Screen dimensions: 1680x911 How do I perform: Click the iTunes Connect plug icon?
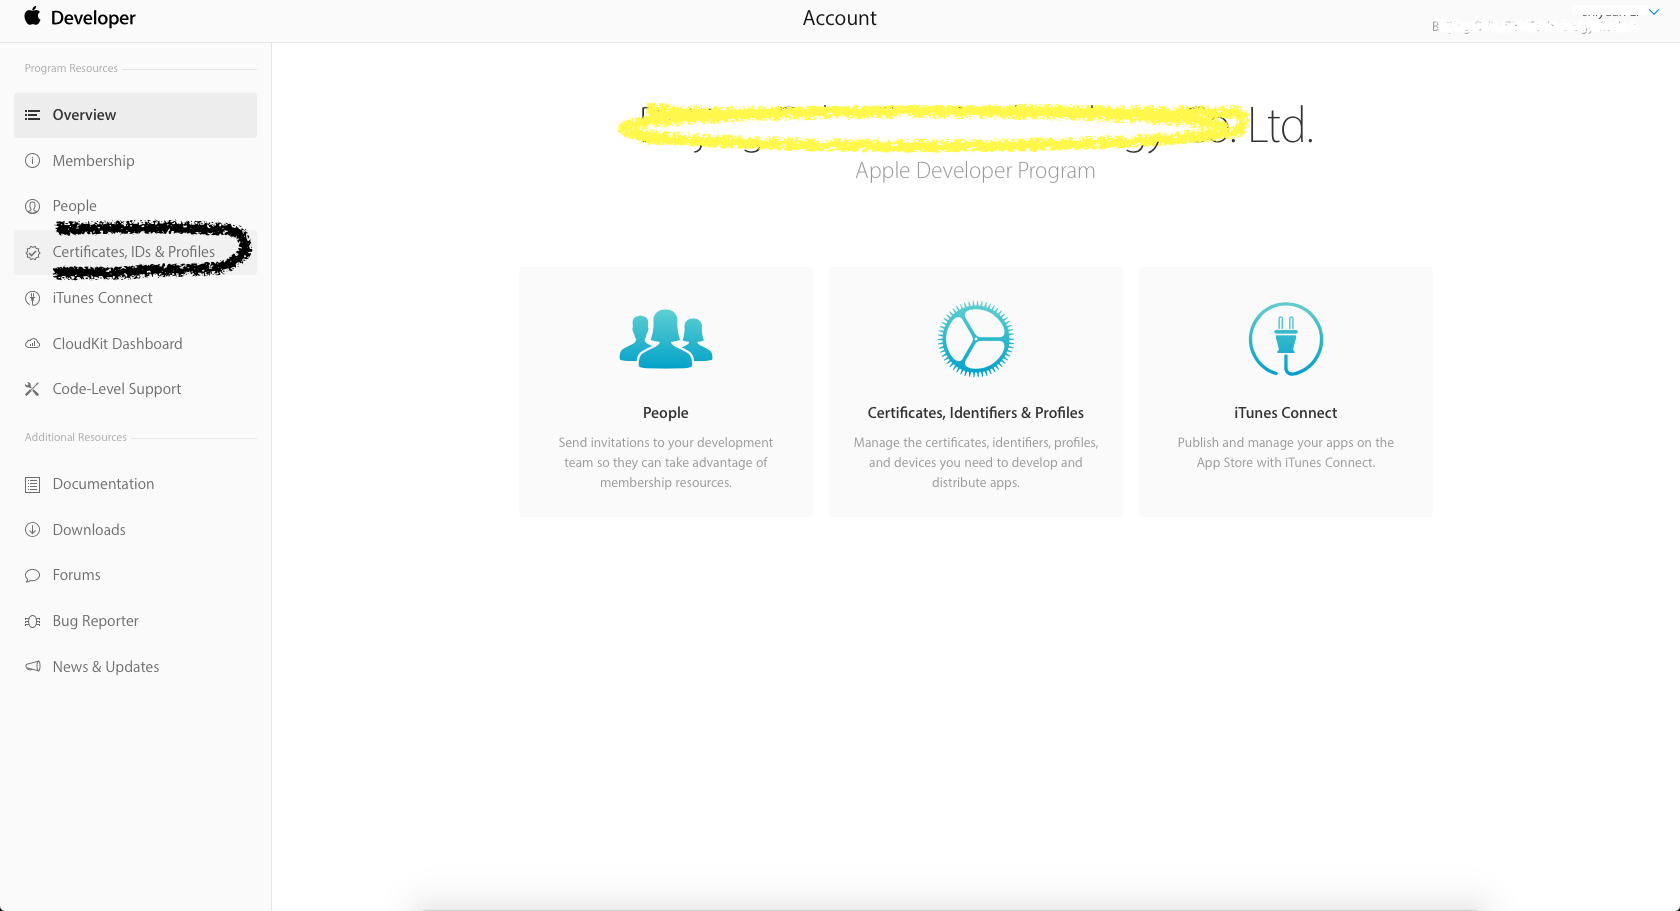pyautogui.click(x=1286, y=339)
